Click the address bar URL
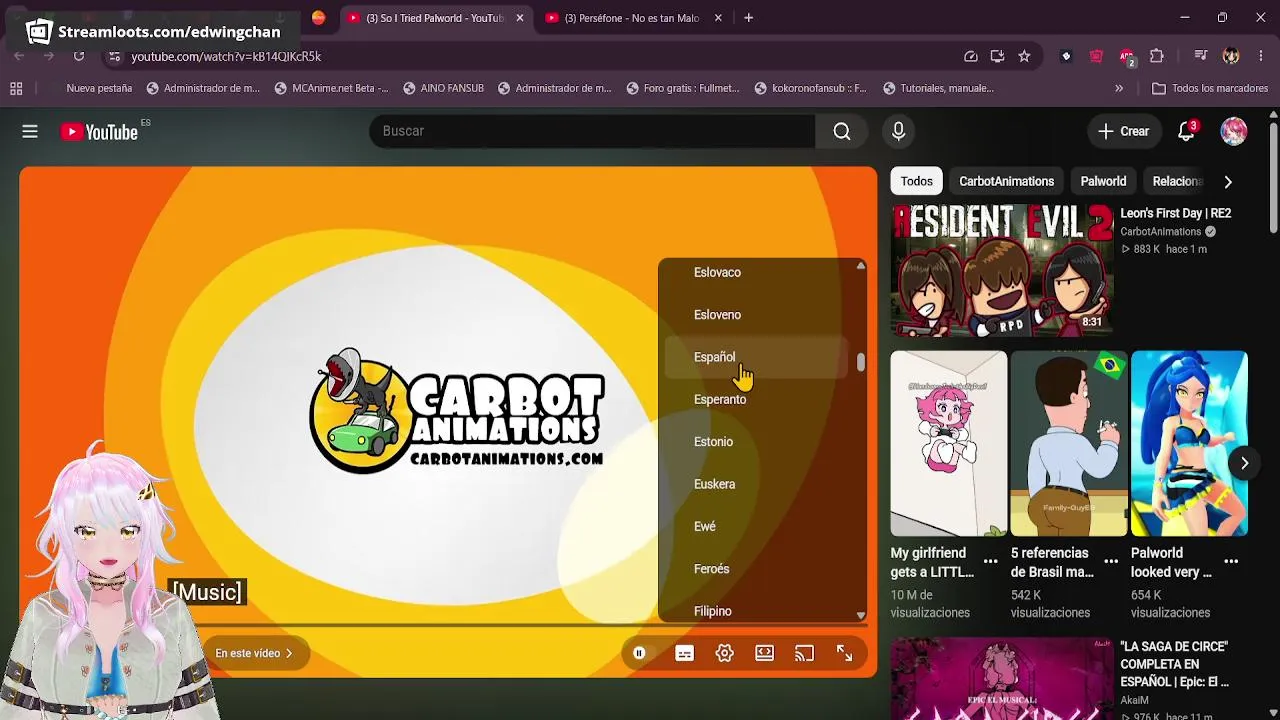Screen dimensions: 1280x720 click(226, 56)
